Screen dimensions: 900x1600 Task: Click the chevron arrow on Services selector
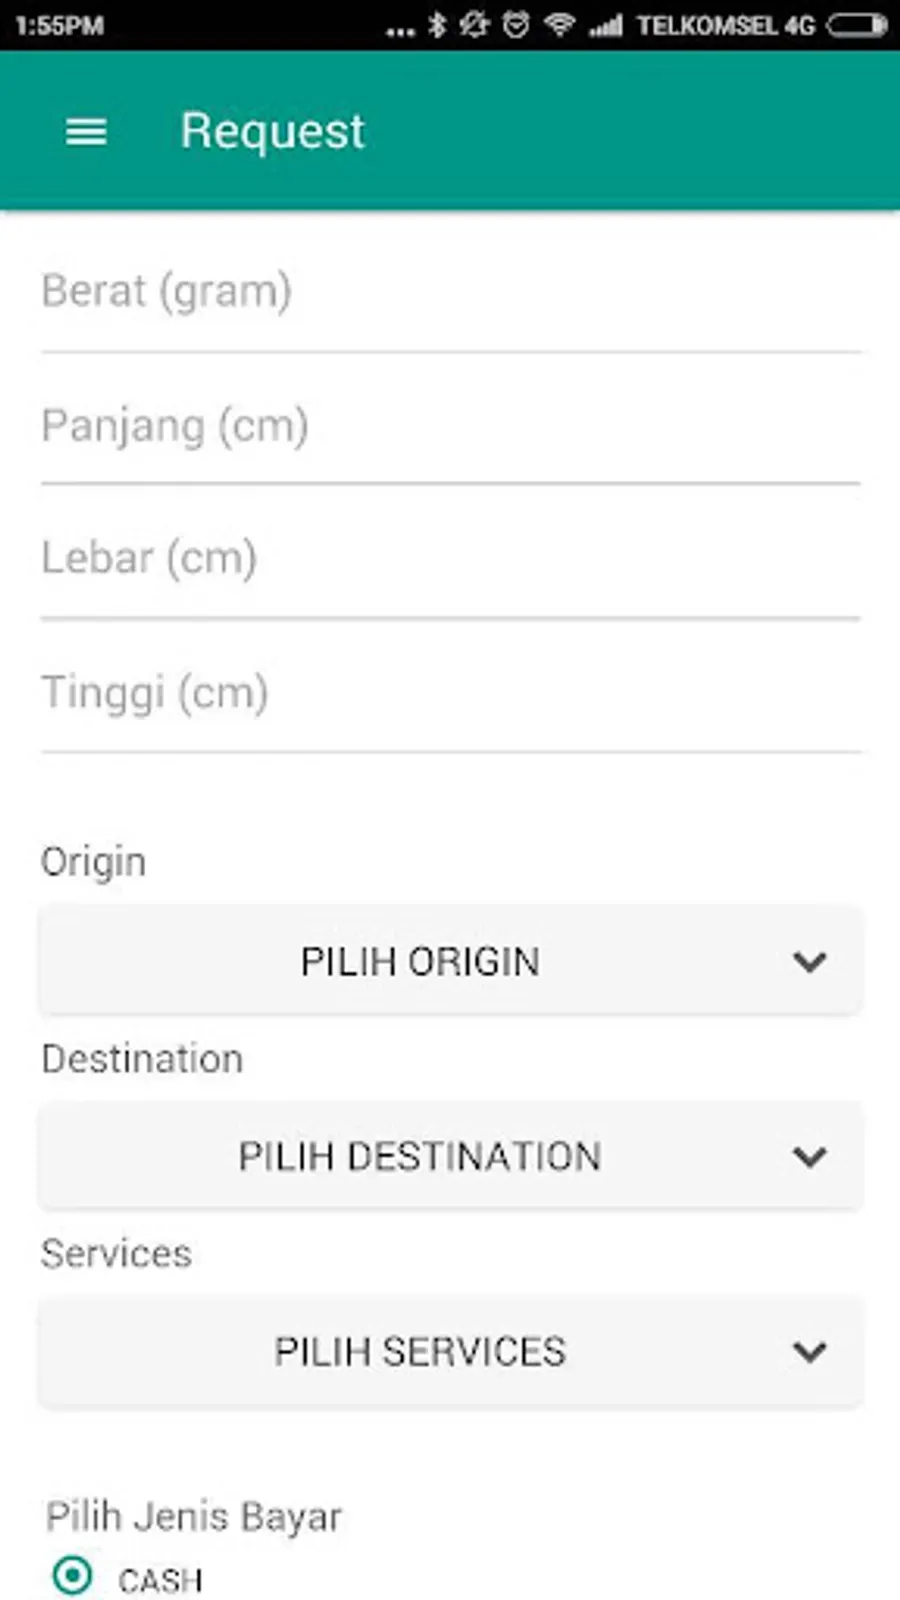(809, 1352)
